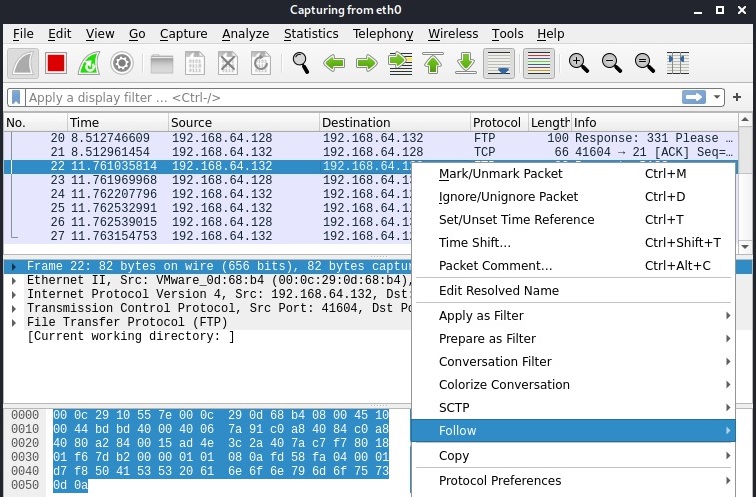Zoom in the main window text
The image size is (756, 497).
click(579, 63)
